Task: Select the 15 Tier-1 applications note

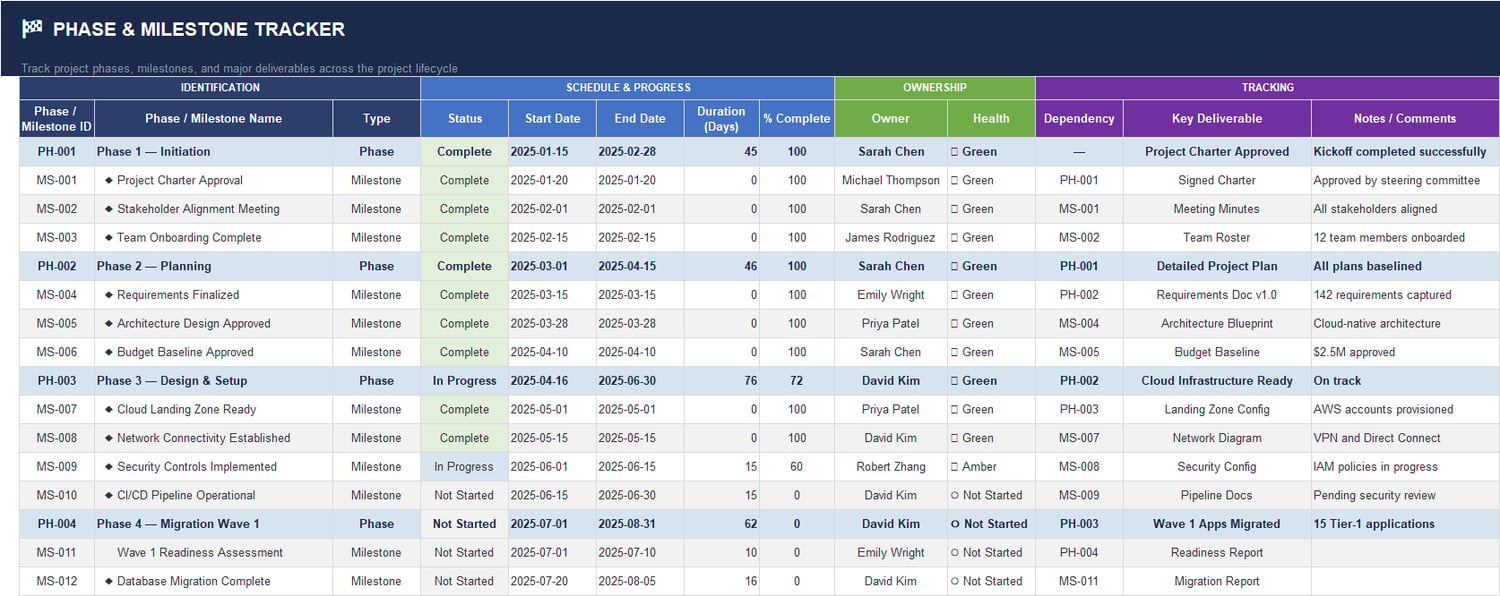Action: (1405, 524)
